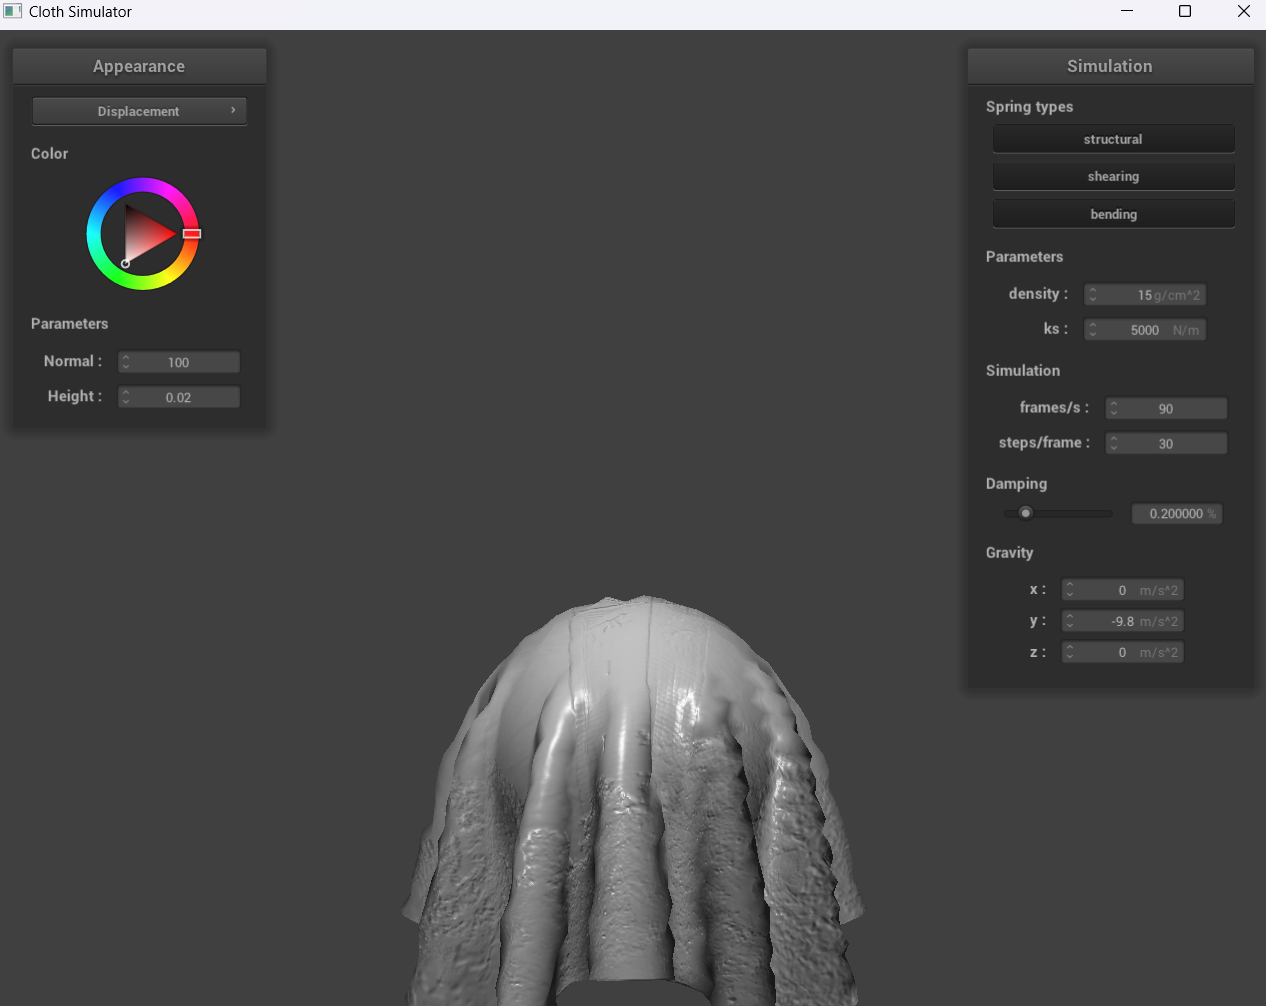Click the Cloth Simulator window icon

point(13,12)
